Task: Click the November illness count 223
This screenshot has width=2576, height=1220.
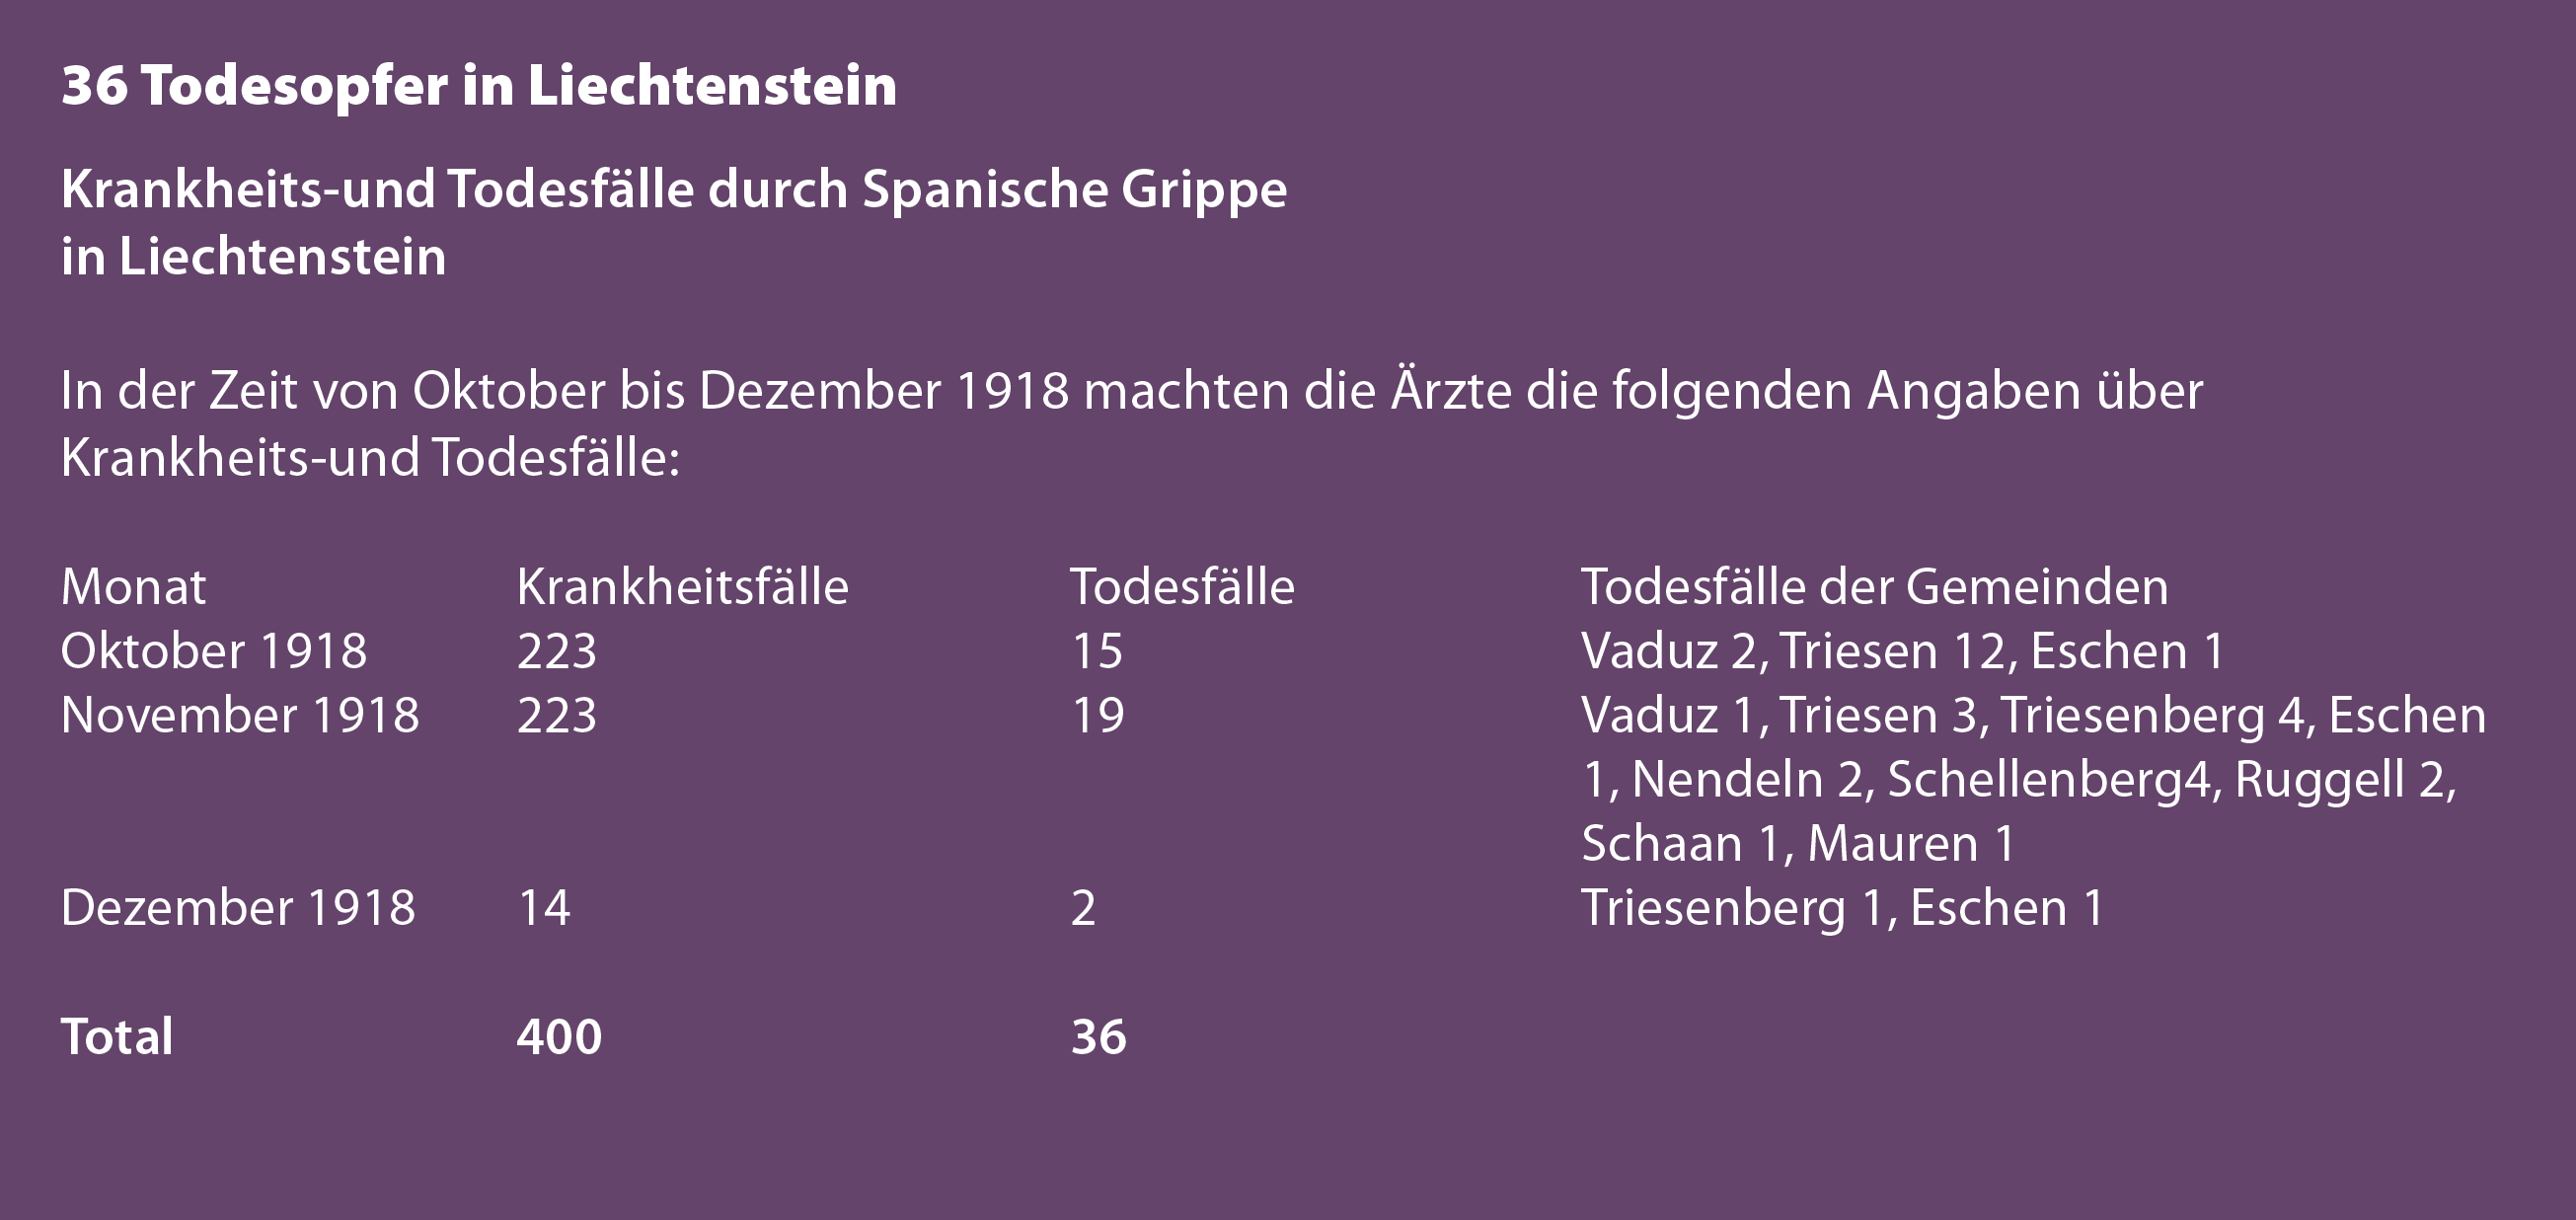Action: pyautogui.click(x=556, y=716)
